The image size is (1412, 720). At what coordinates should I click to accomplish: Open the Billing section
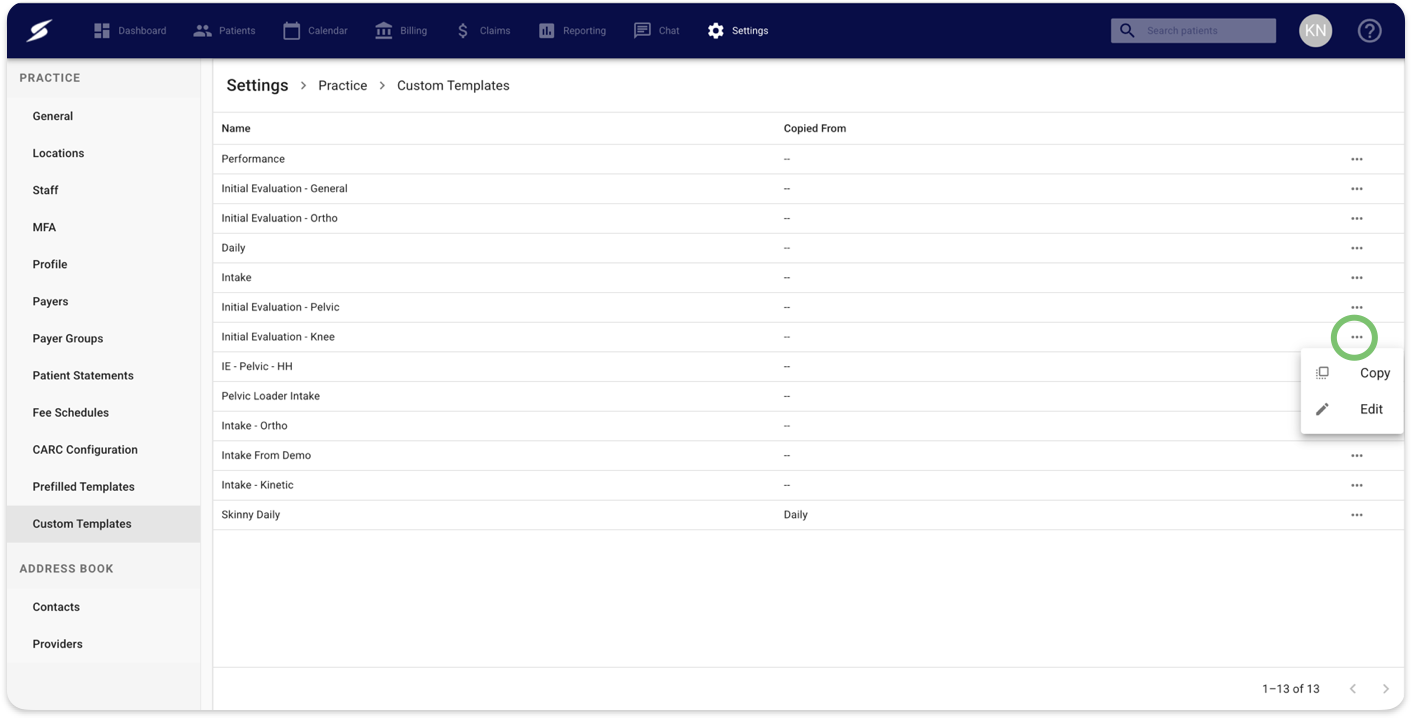(x=401, y=31)
